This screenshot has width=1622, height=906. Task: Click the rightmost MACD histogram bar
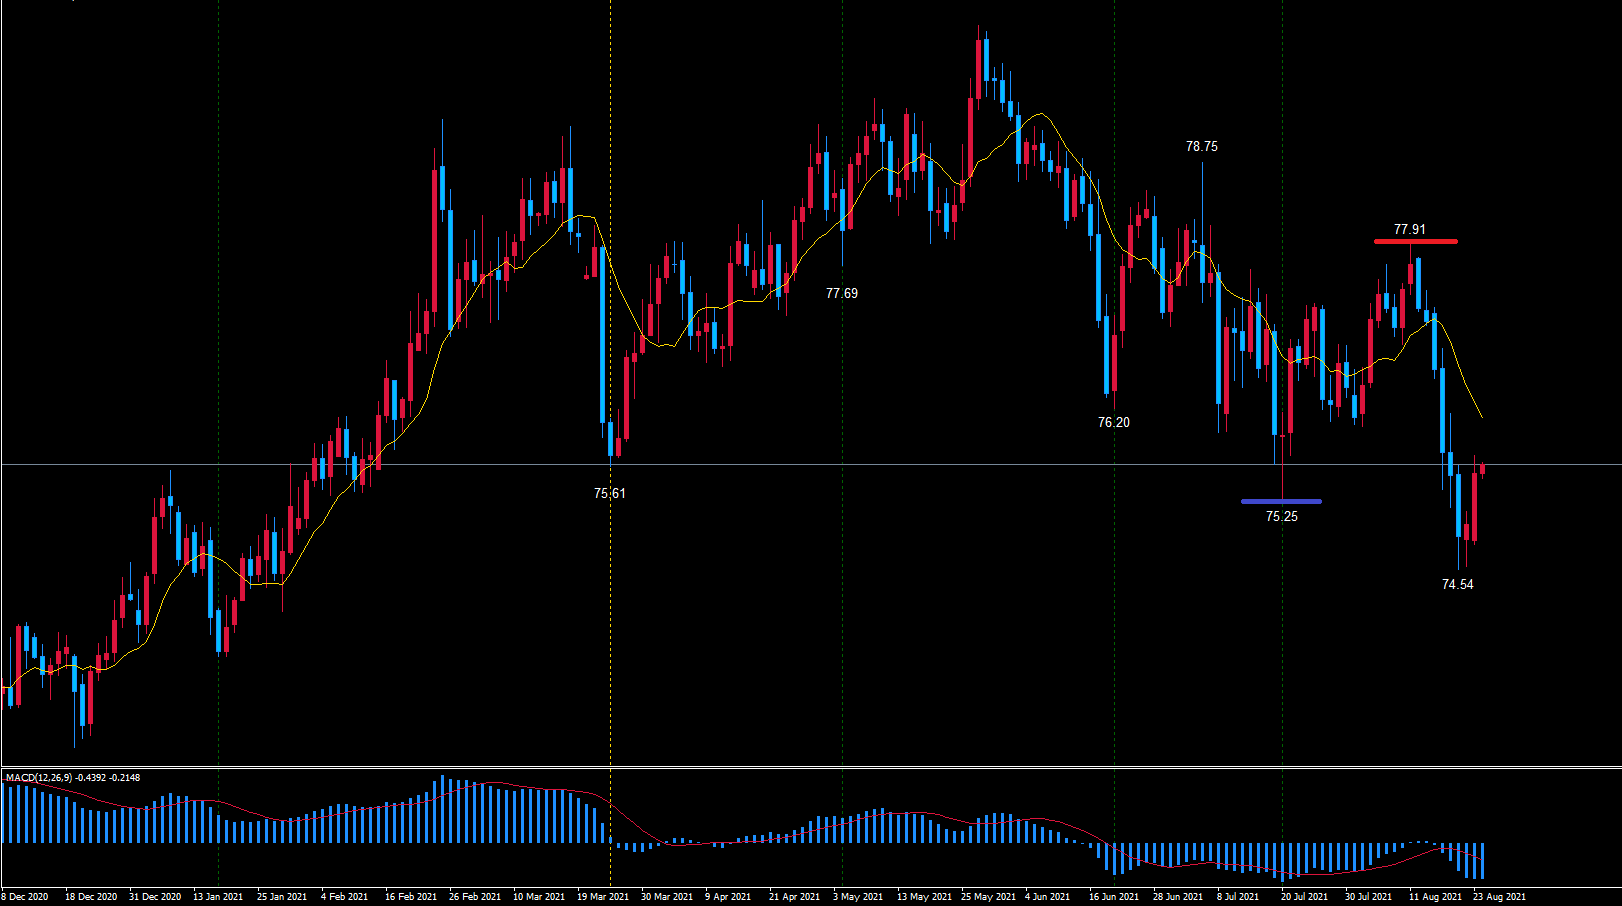tap(1482, 860)
